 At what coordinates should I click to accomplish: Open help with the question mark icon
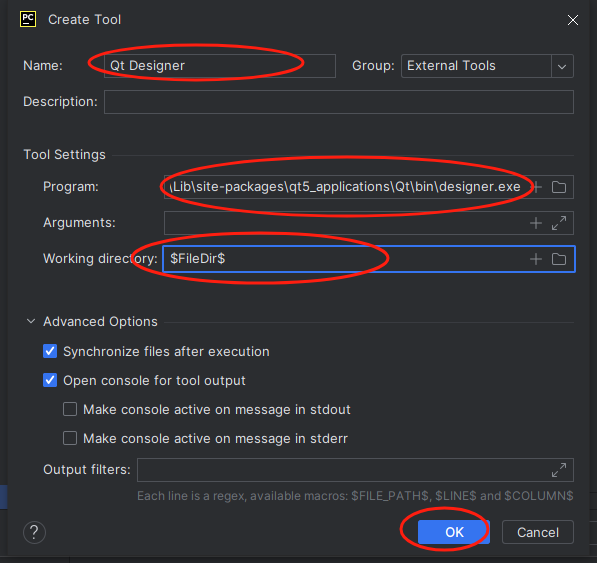(34, 532)
